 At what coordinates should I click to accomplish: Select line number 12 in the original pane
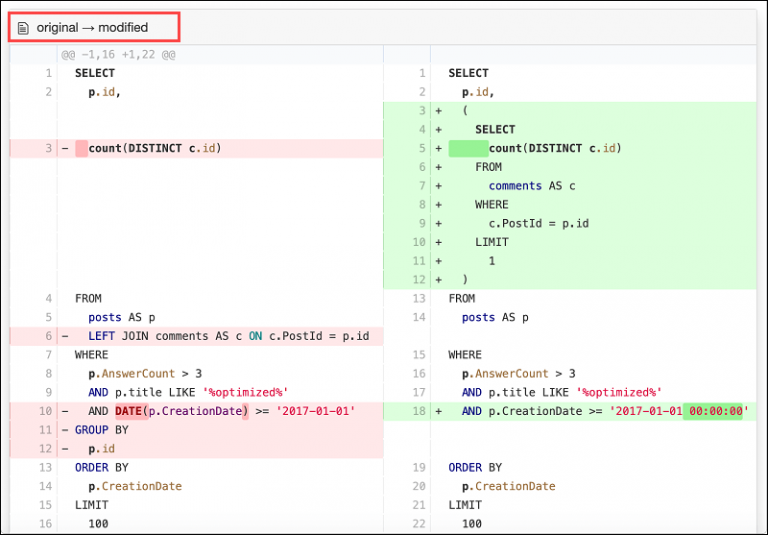(x=44, y=449)
